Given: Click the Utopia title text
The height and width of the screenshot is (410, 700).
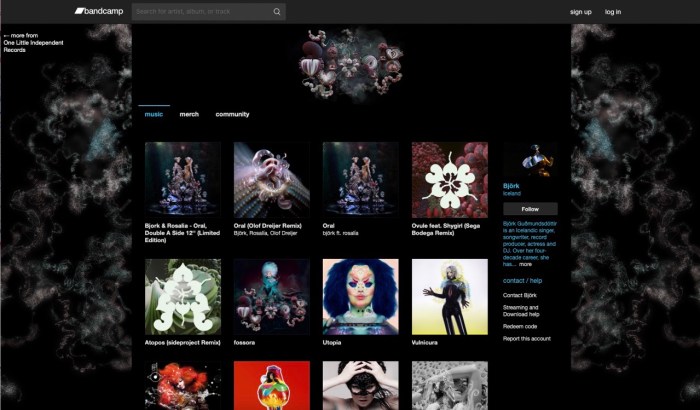Looking at the screenshot, I should click(x=332, y=343).
